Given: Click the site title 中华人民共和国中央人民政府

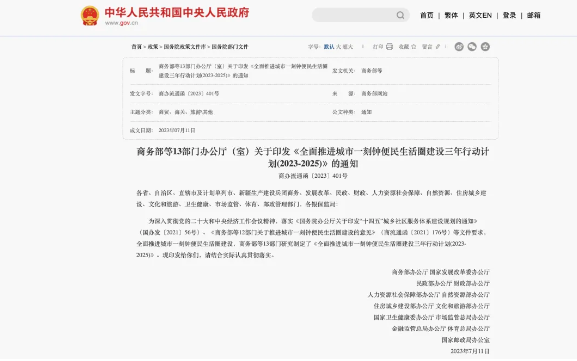Looking at the screenshot, I should coord(177,13).
